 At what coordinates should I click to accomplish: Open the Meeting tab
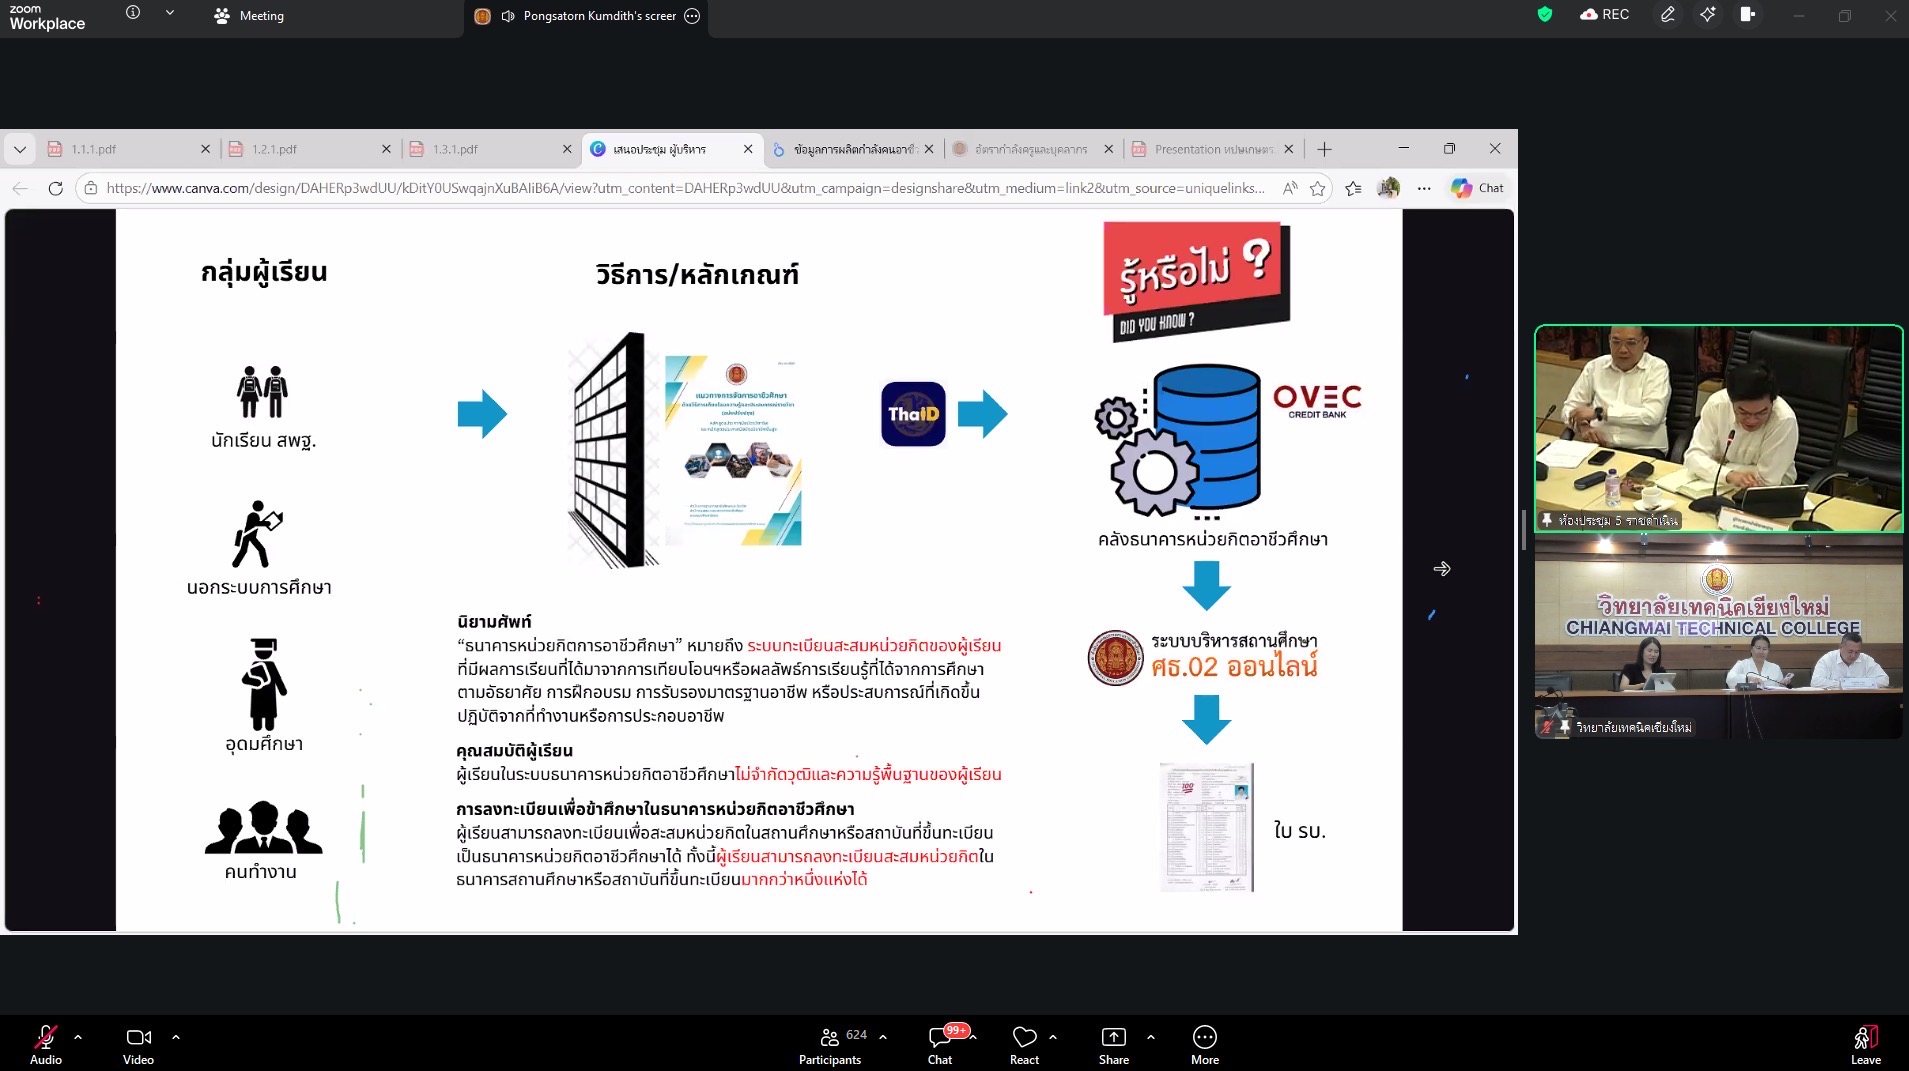[250, 16]
